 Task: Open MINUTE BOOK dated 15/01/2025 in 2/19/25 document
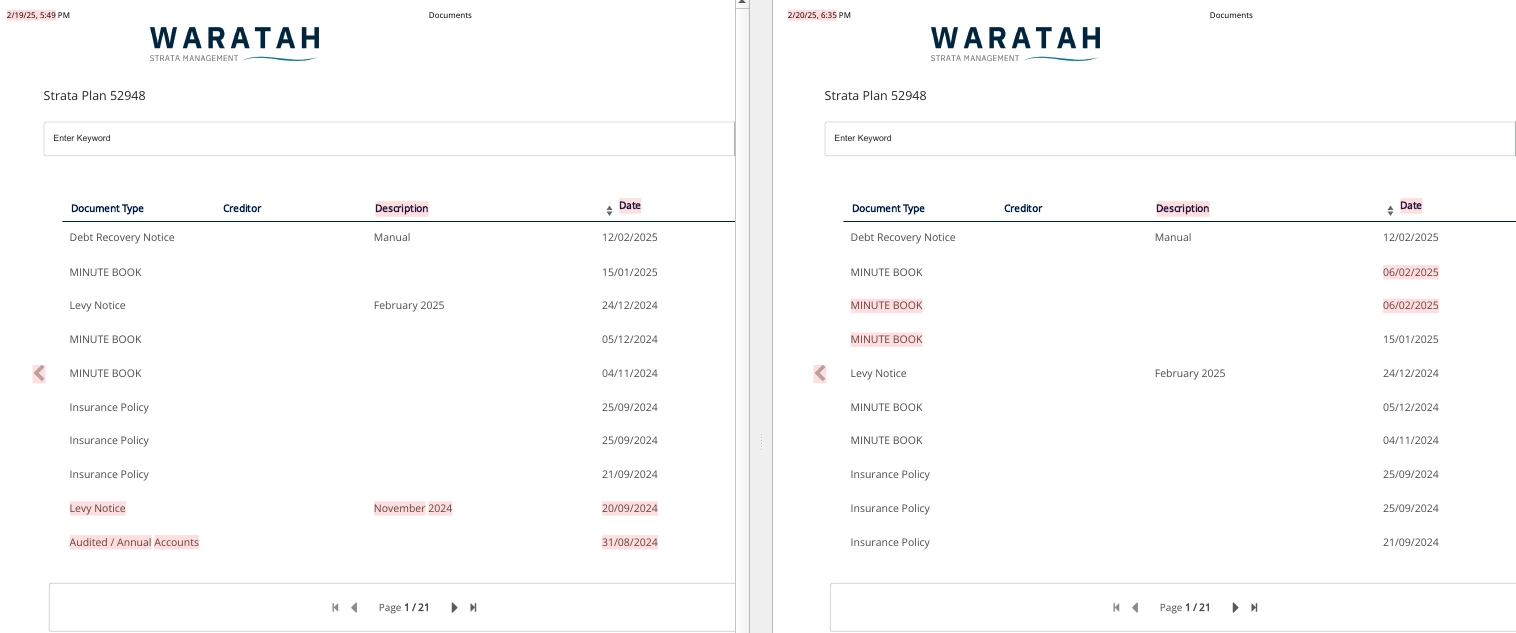coord(105,272)
